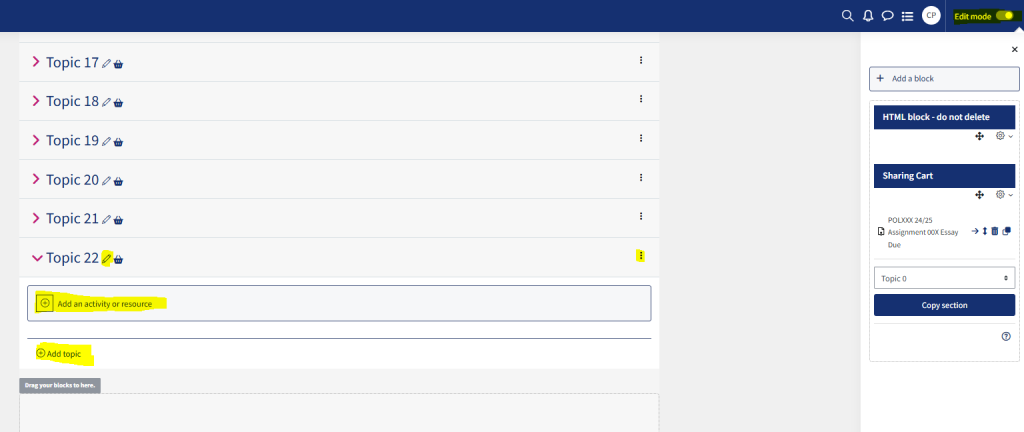This screenshot has width=1024, height=432.
Task: Open the messages speech bubble icon
Action: [887, 16]
